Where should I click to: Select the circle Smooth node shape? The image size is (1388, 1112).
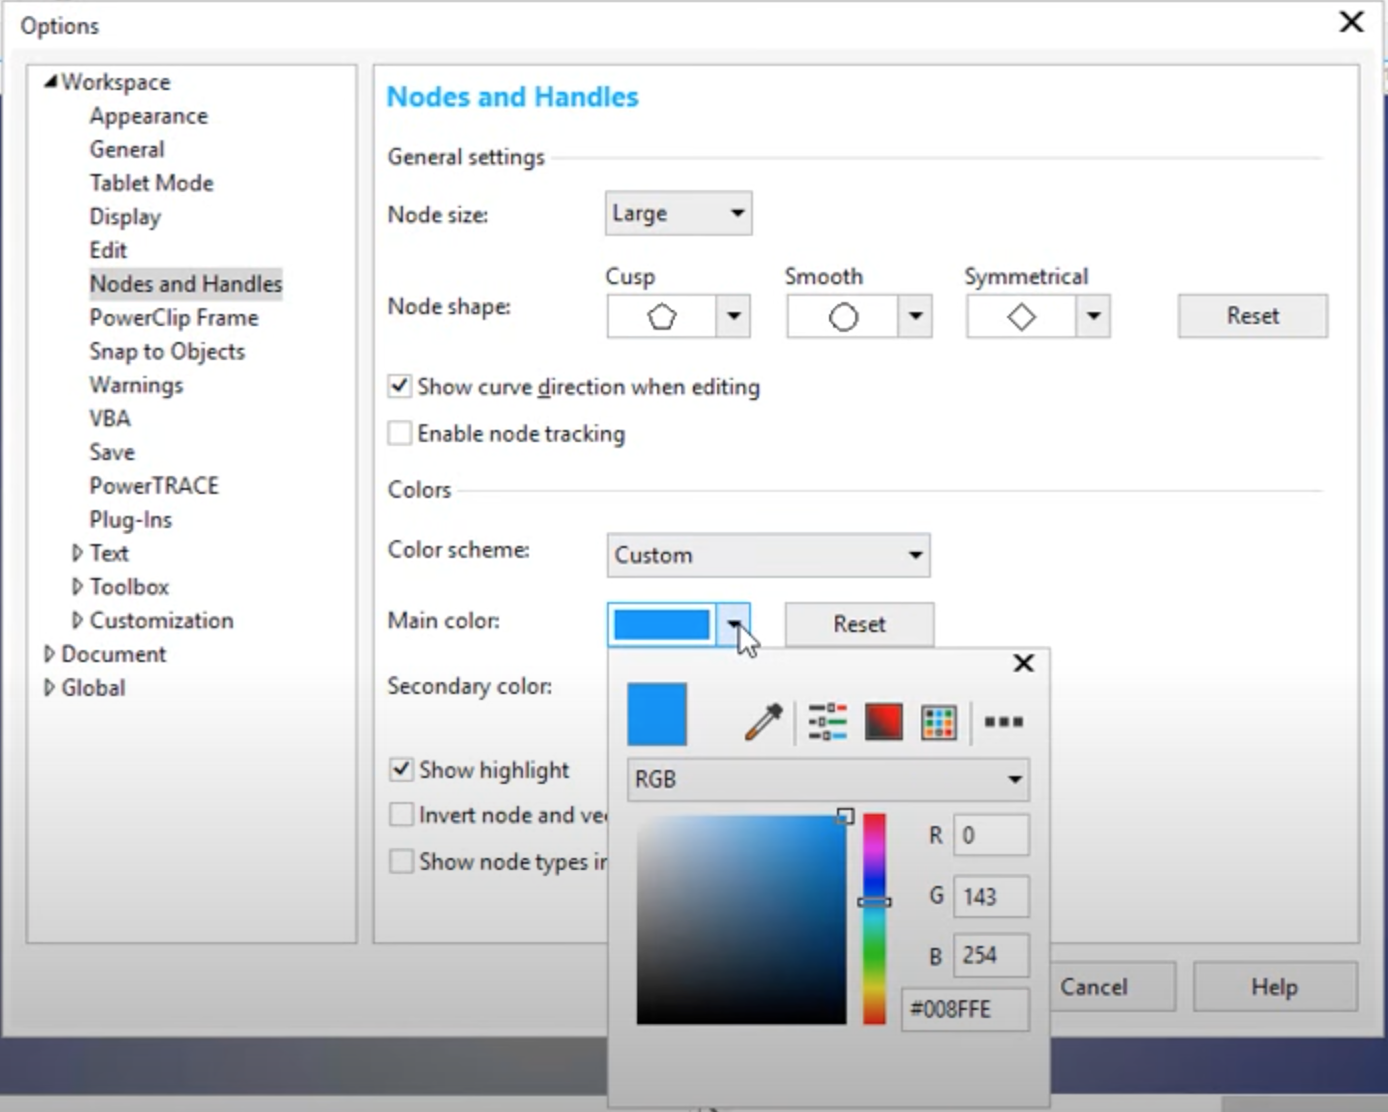click(x=843, y=317)
